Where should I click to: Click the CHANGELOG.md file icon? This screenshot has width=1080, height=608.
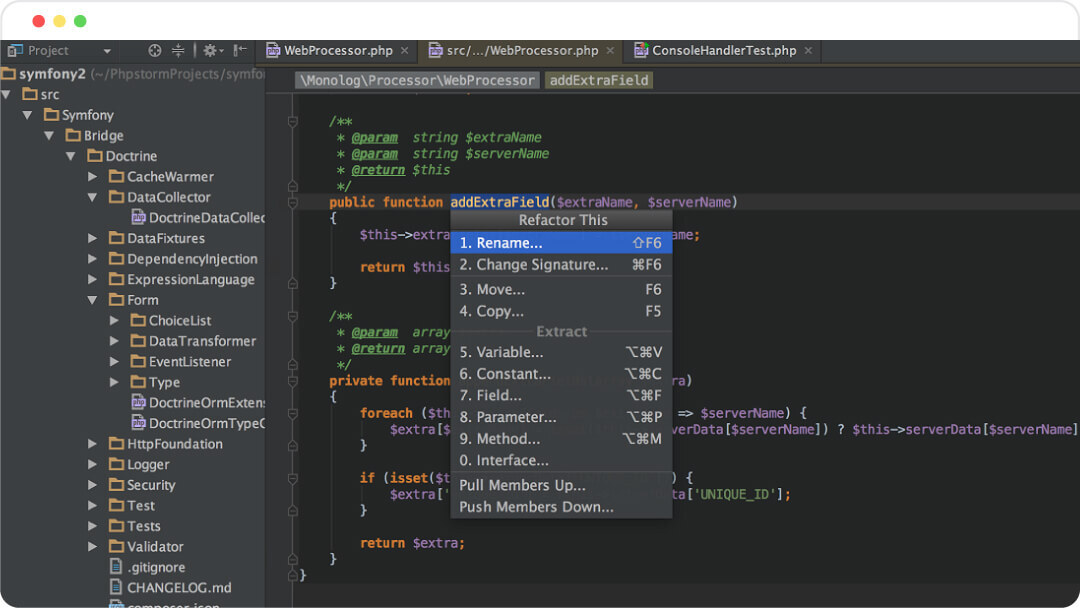(x=117, y=588)
